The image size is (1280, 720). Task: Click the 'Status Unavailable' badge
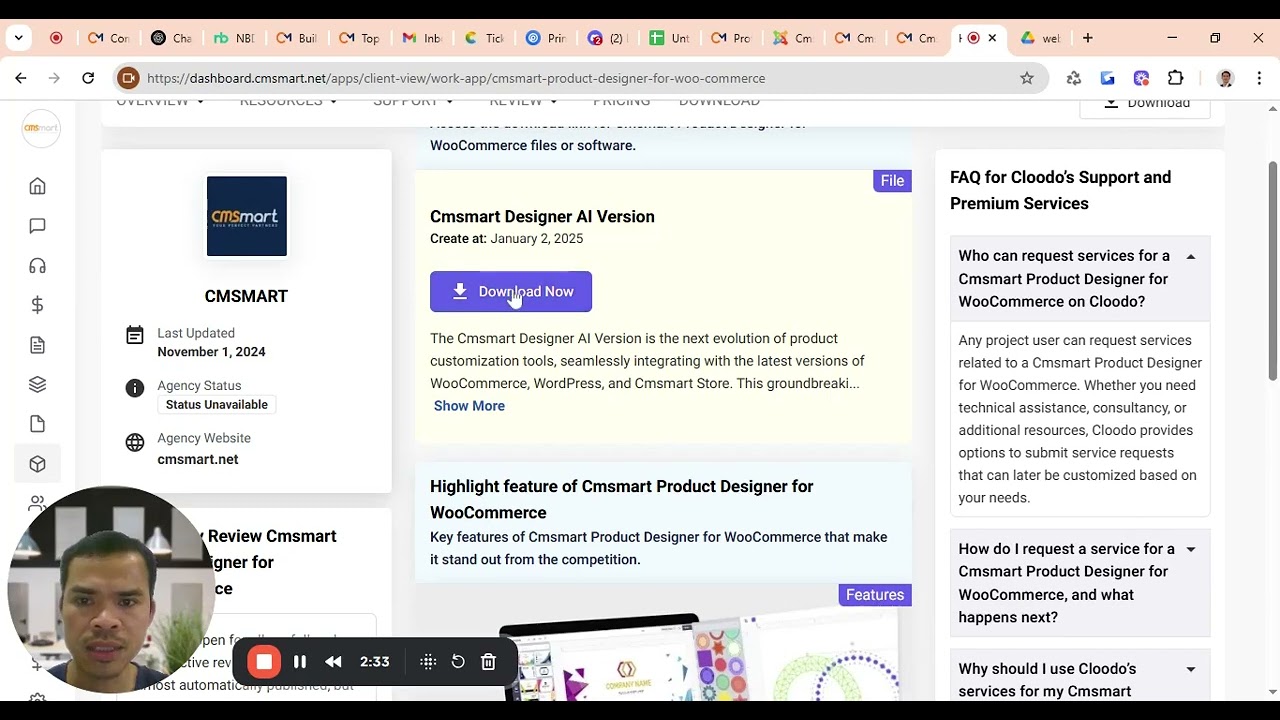217,405
